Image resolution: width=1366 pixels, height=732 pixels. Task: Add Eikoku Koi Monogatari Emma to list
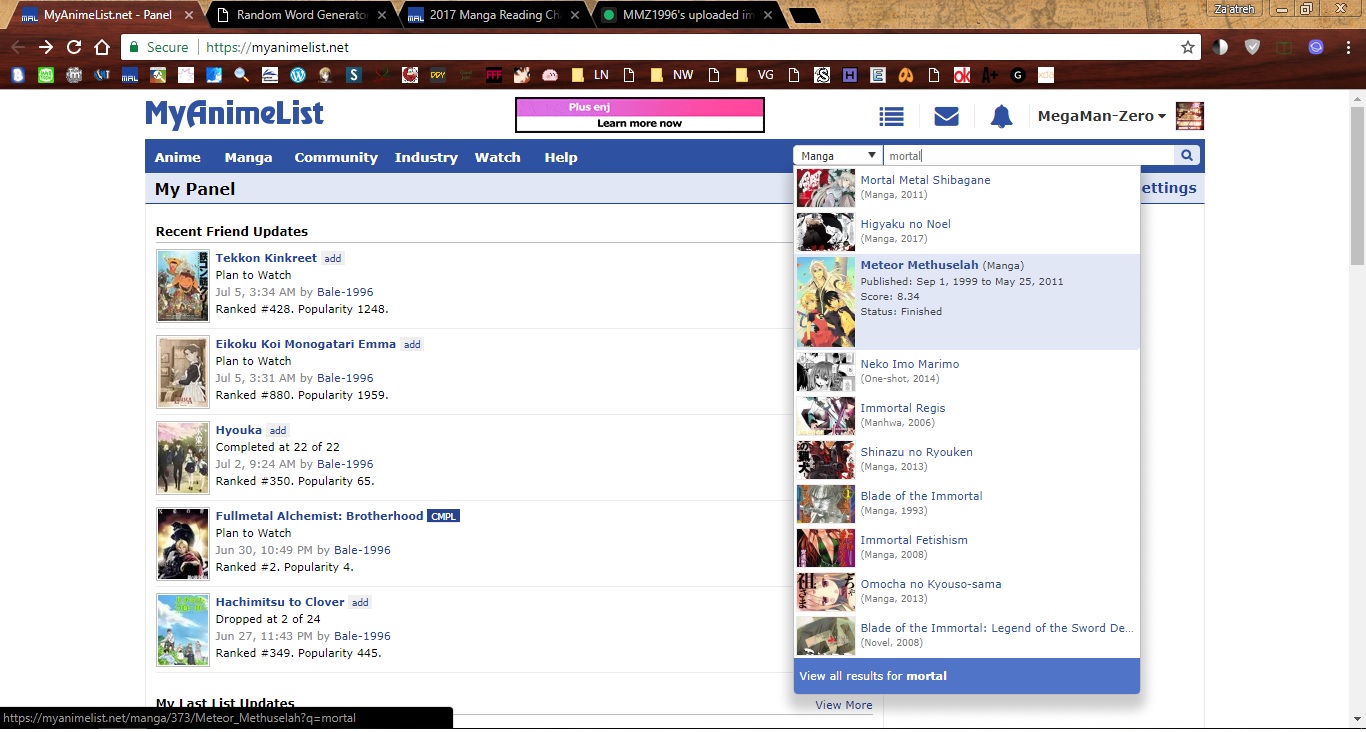coord(412,345)
